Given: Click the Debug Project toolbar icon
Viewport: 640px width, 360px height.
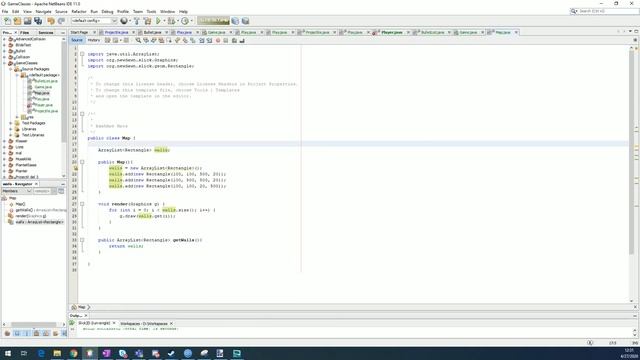Looking at the screenshot, I should pos(171,21).
